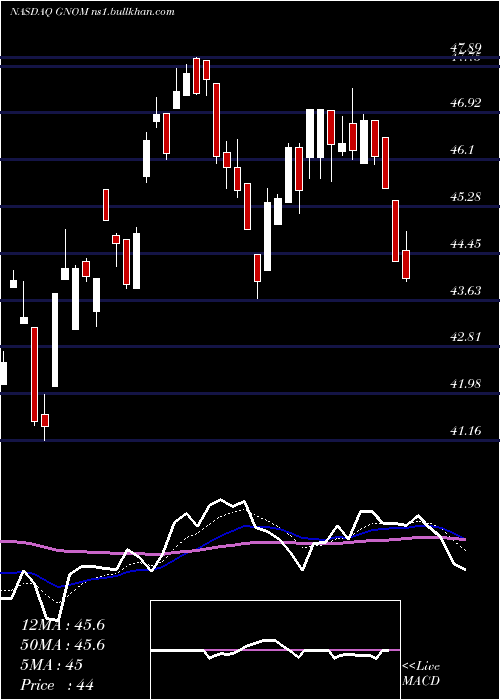
Task: Select the 47.89 top price label
Action: (466, 47)
